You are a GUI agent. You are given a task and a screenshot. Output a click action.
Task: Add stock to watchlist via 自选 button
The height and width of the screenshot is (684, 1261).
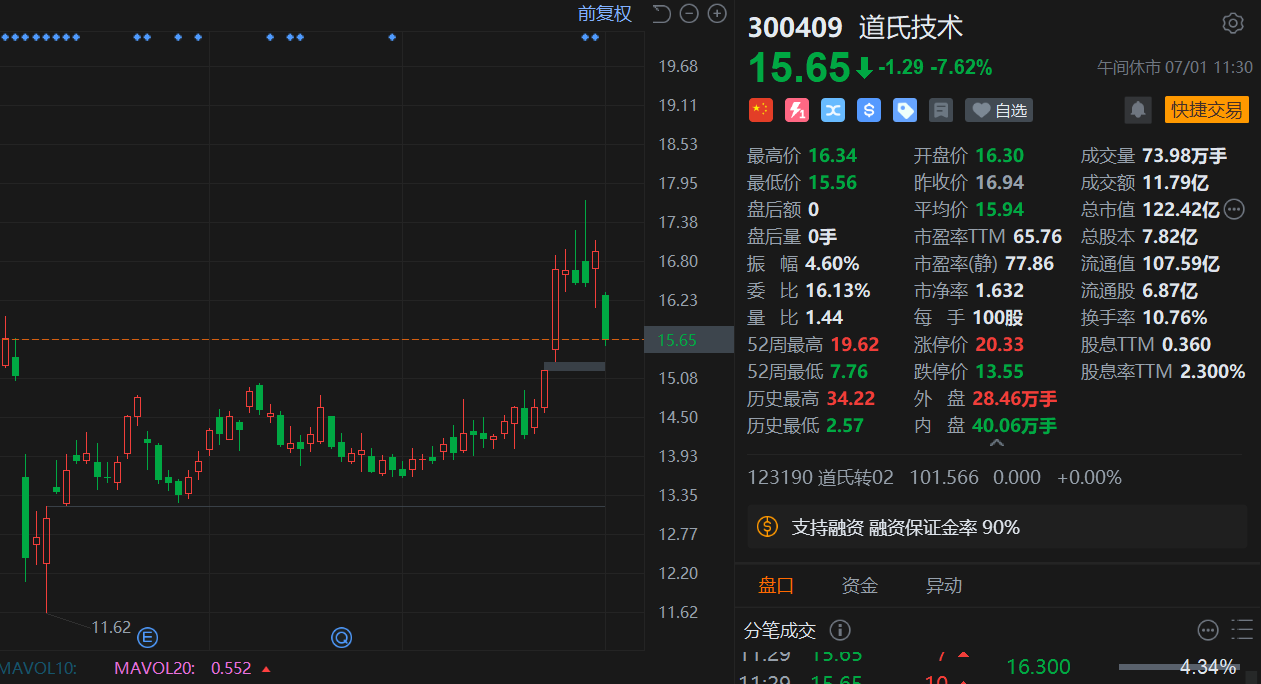coord(999,110)
